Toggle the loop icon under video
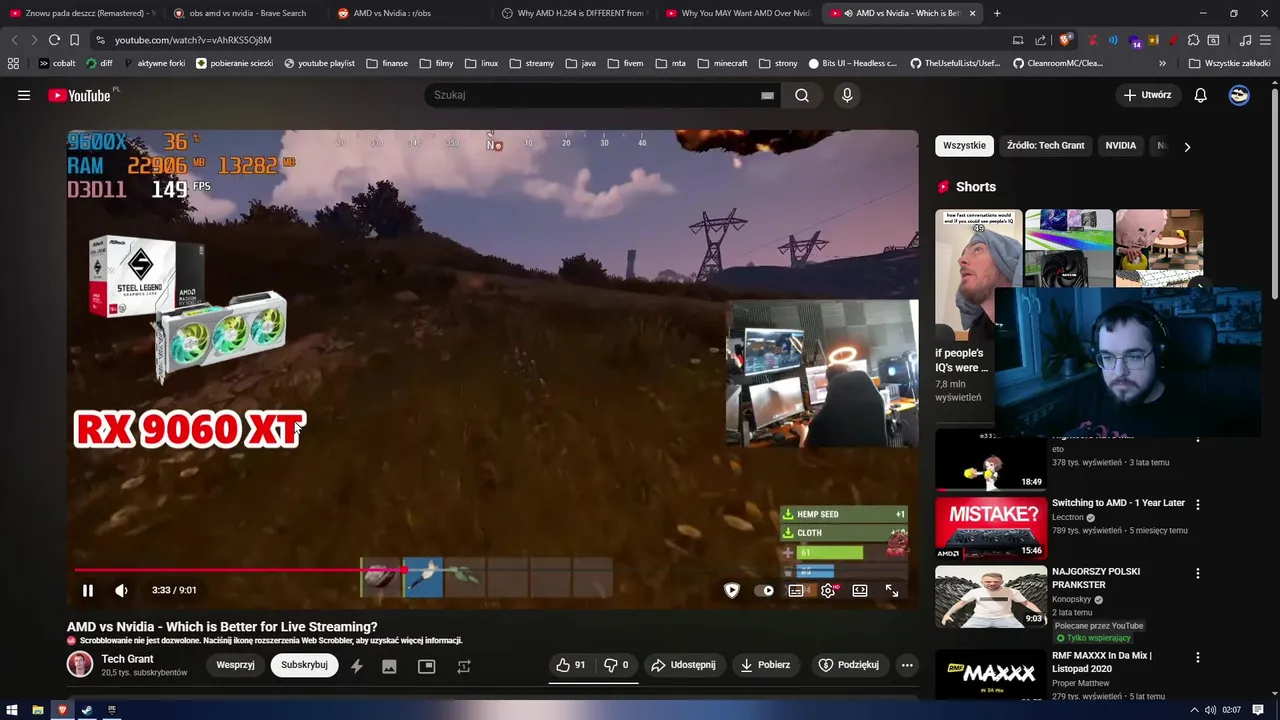Image resolution: width=1280 pixels, height=720 pixels. tap(464, 666)
